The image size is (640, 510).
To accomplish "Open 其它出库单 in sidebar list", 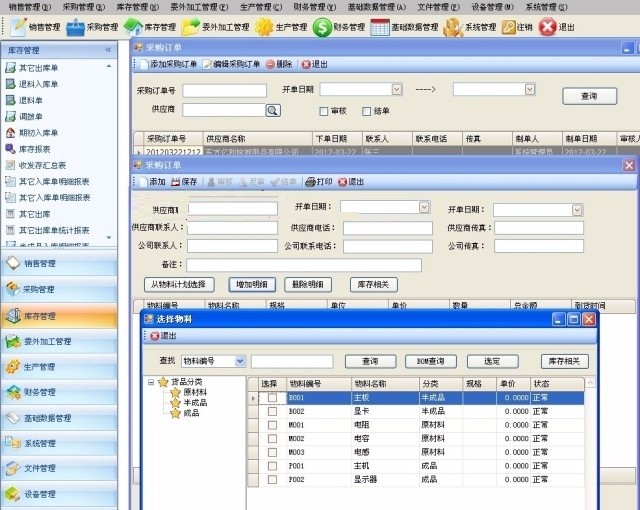I will click(38, 68).
